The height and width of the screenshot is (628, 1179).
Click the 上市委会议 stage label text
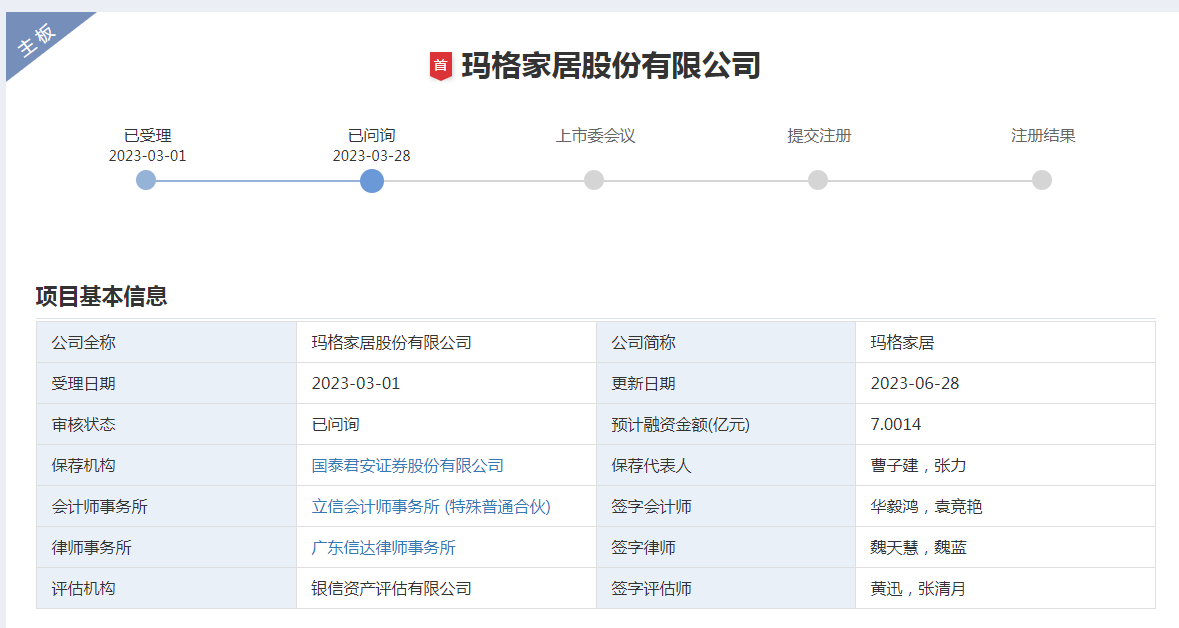[x=595, y=136]
